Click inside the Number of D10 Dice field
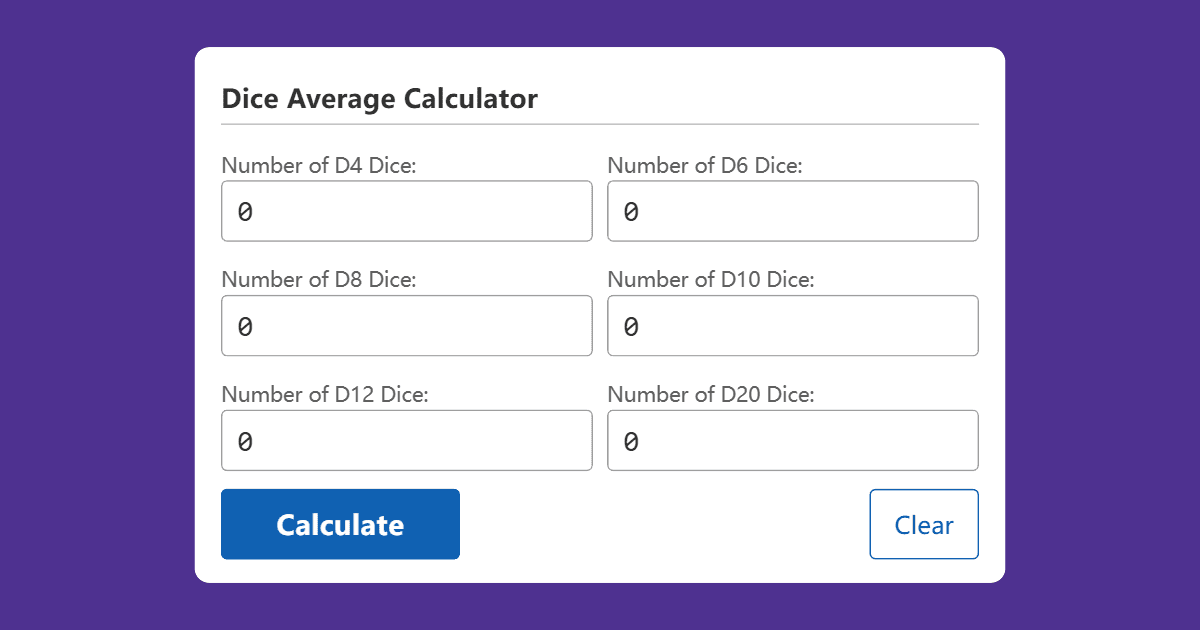 [x=793, y=325]
